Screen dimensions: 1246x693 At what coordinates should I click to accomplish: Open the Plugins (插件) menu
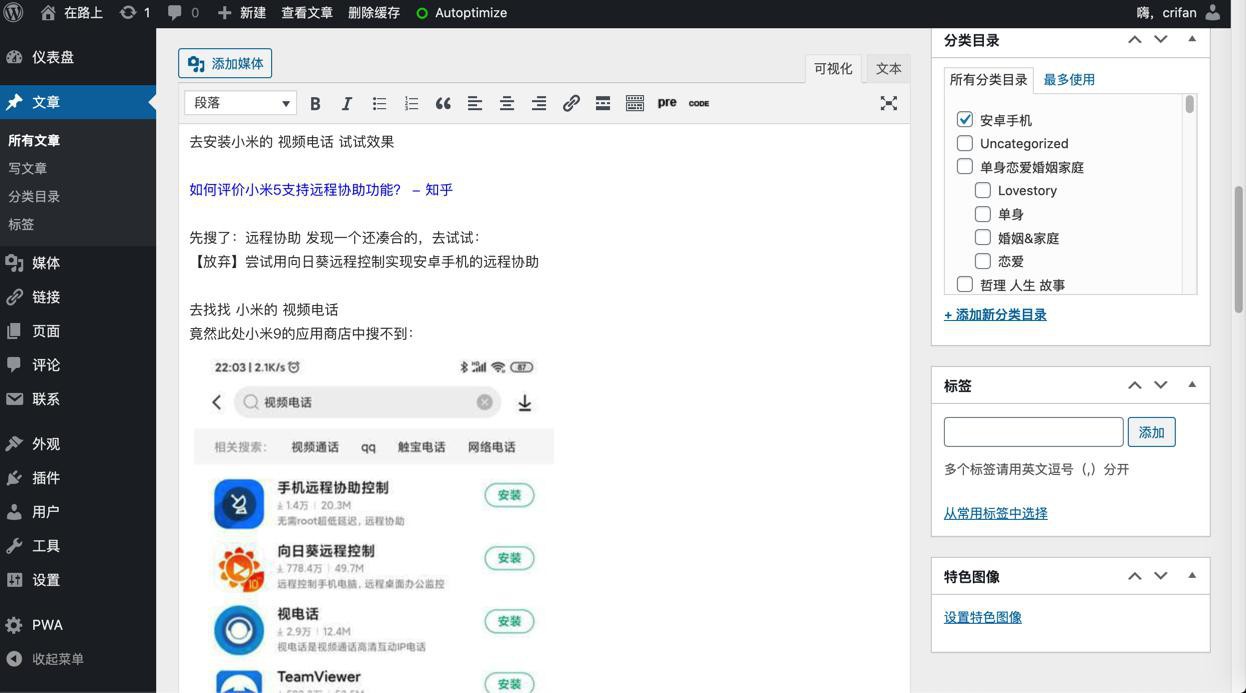pyautogui.click(x=78, y=478)
